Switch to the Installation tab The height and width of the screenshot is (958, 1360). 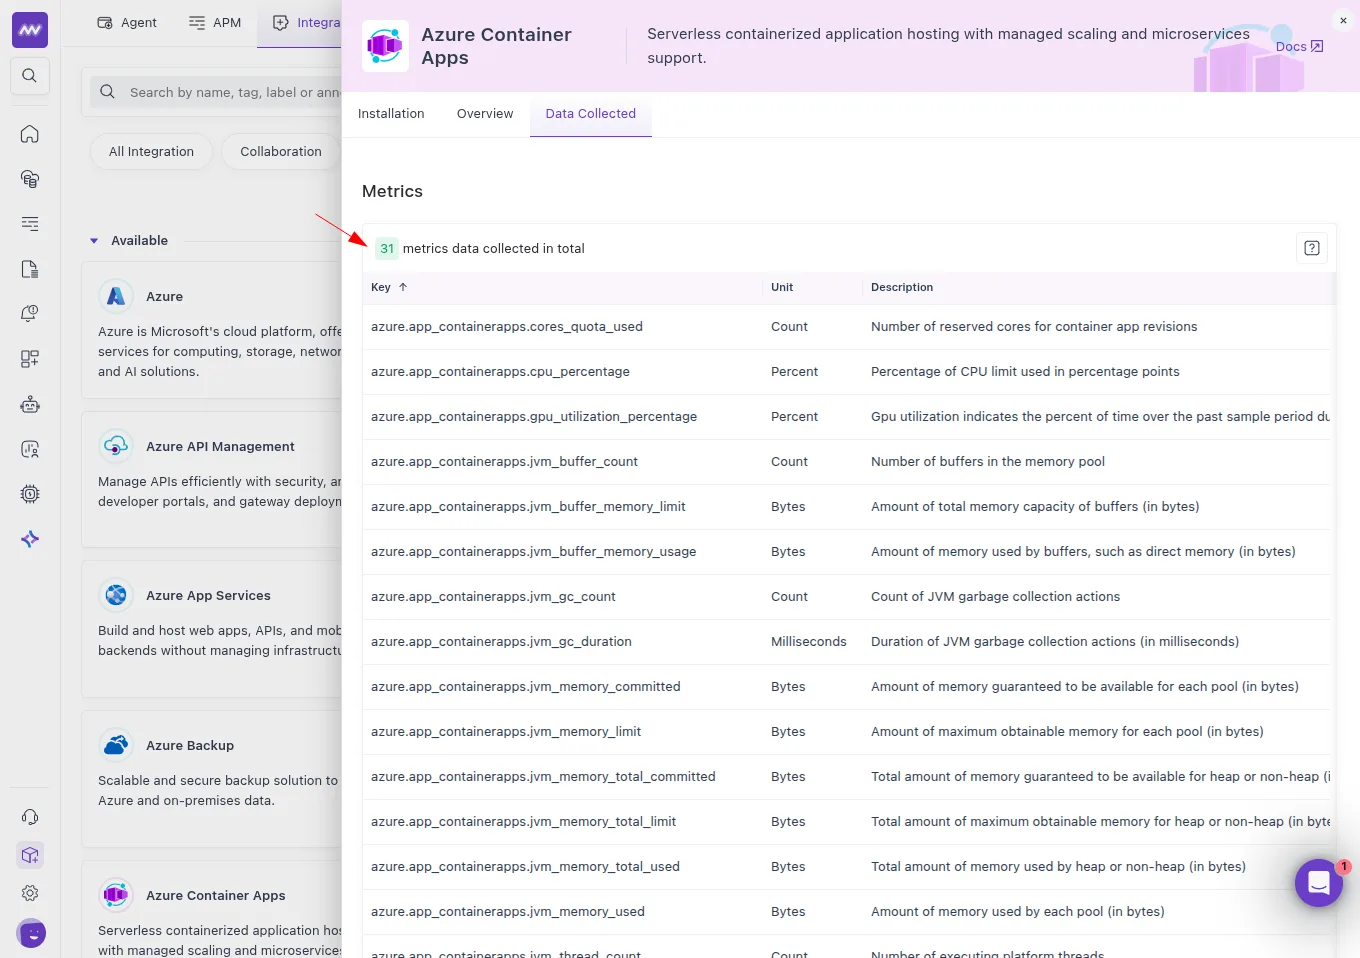point(391,114)
